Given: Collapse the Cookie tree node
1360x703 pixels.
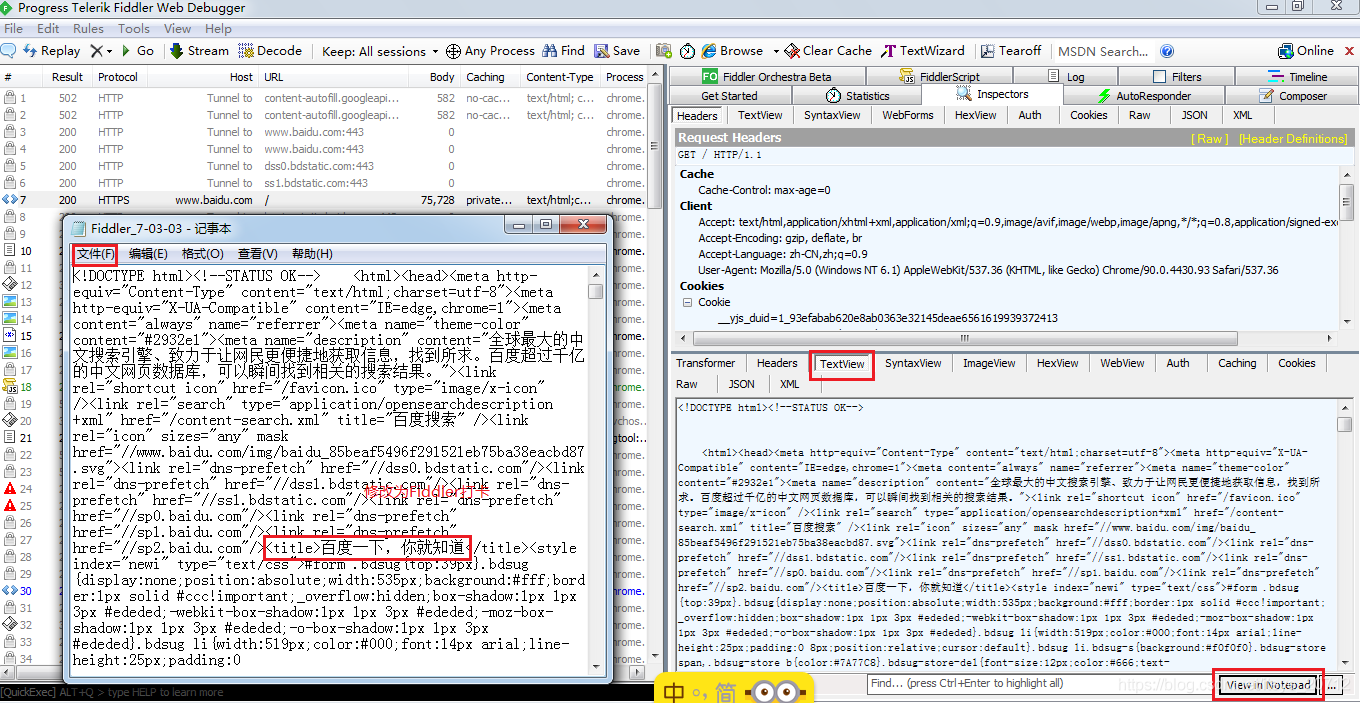Looking at the screenshot, I should (x=687, y=302).
